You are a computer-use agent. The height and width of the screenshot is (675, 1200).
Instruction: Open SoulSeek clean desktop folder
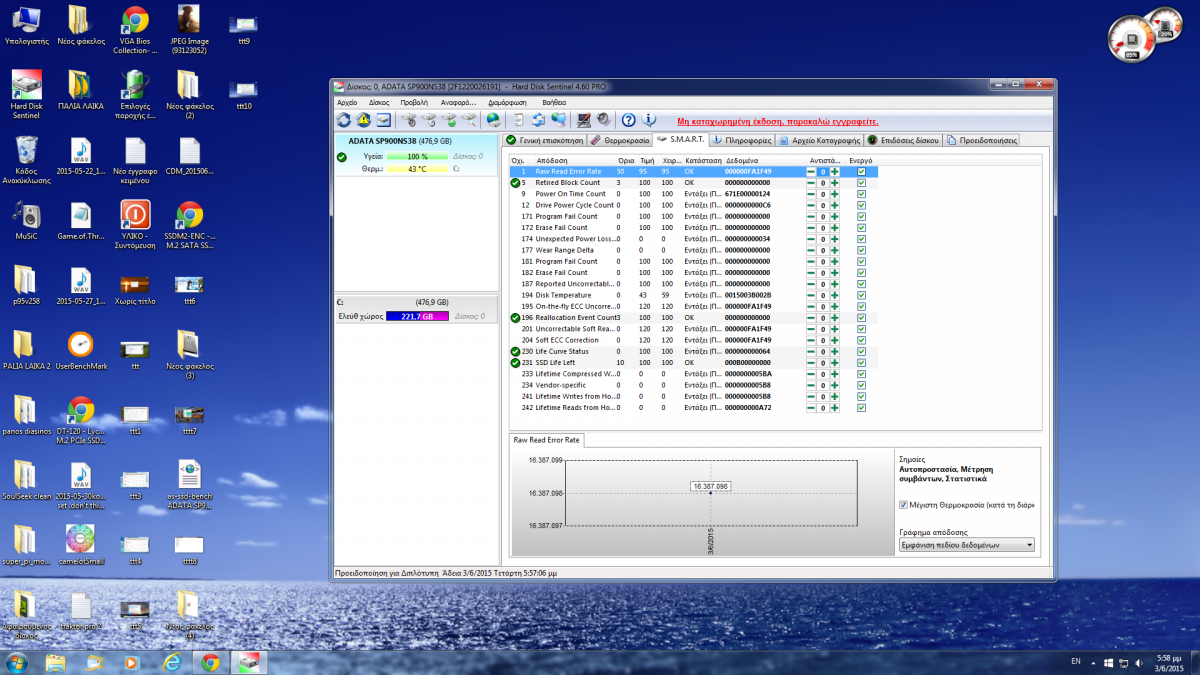[26, 480]
